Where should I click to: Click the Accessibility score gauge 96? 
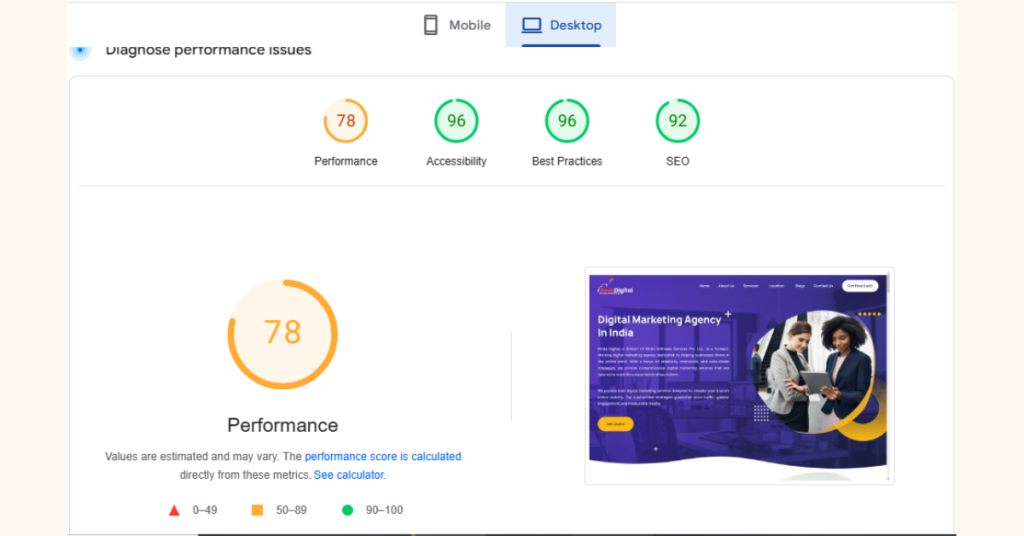456,121
